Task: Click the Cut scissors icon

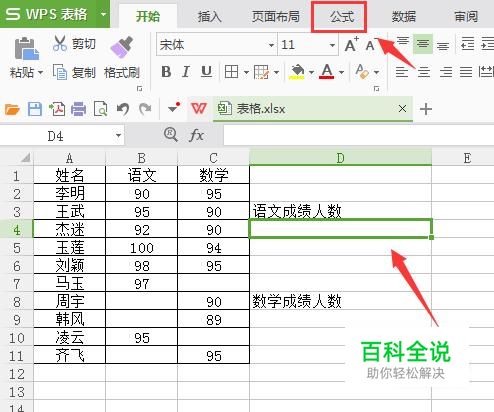Action: pos(60,43)
